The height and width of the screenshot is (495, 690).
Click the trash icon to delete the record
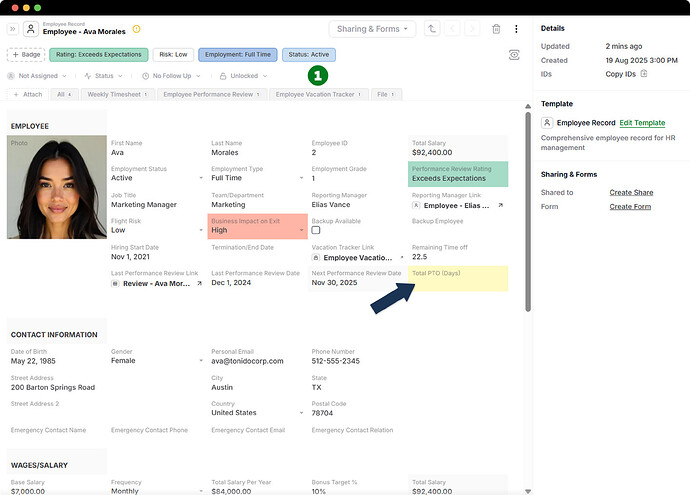tap(497, 29)
